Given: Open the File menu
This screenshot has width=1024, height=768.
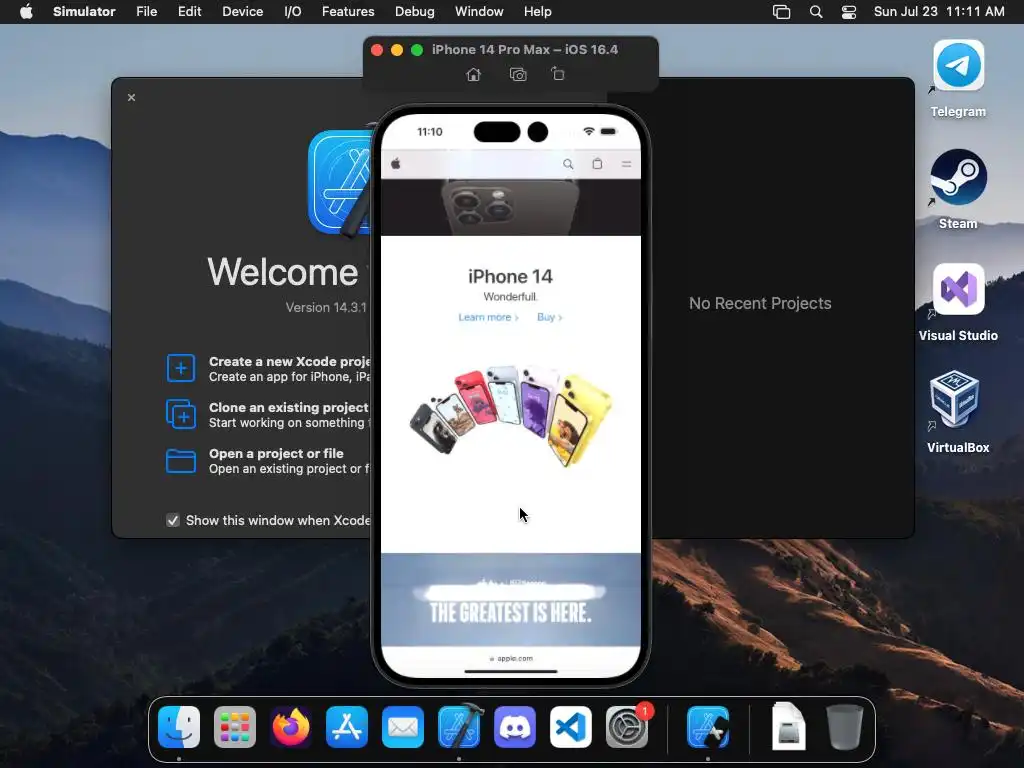Looking at the screenshot, I should click(147, 12).
